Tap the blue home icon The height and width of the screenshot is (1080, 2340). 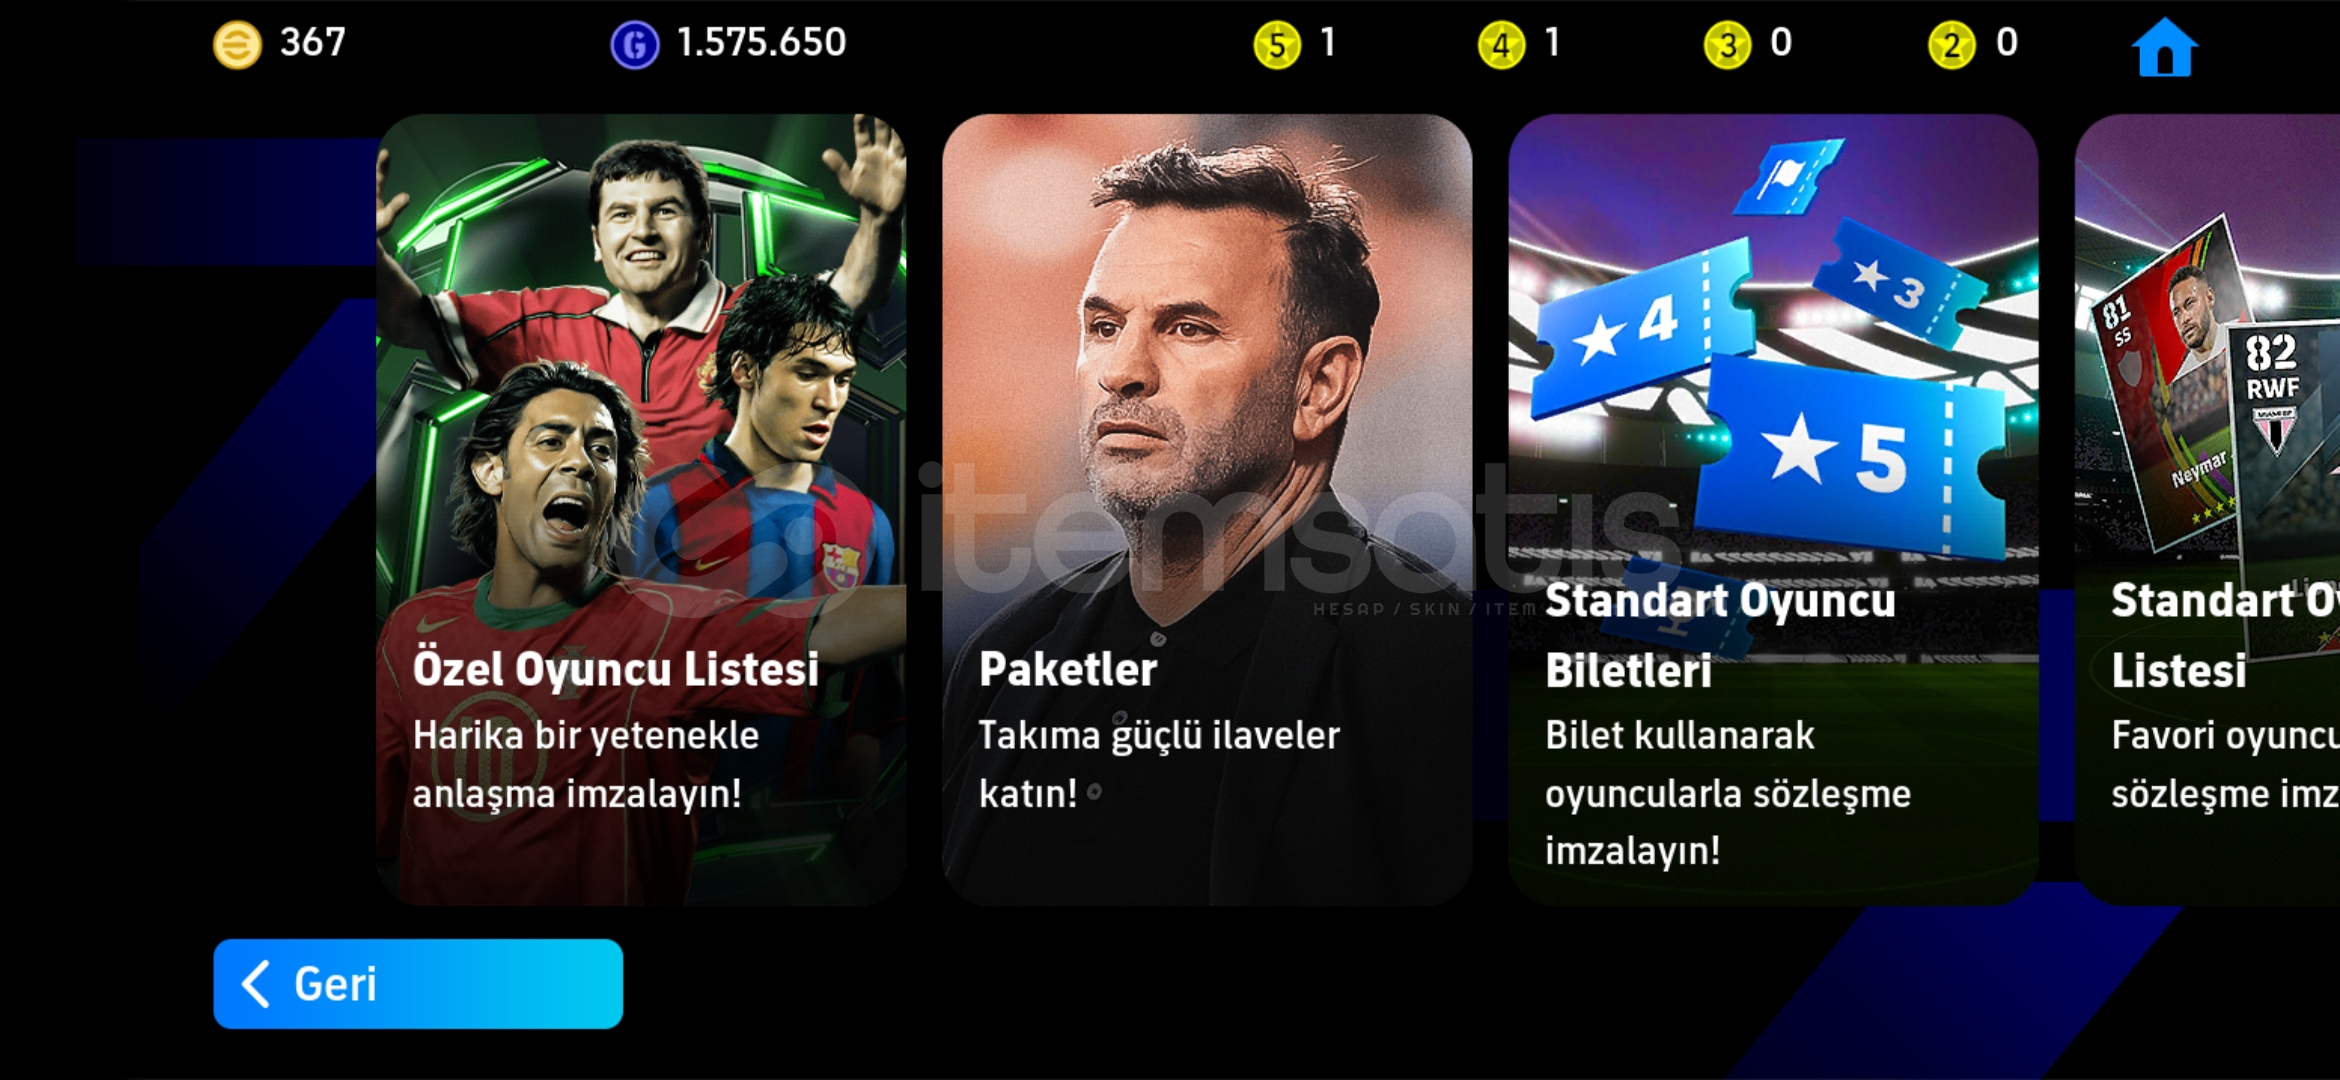point(2164,47)
